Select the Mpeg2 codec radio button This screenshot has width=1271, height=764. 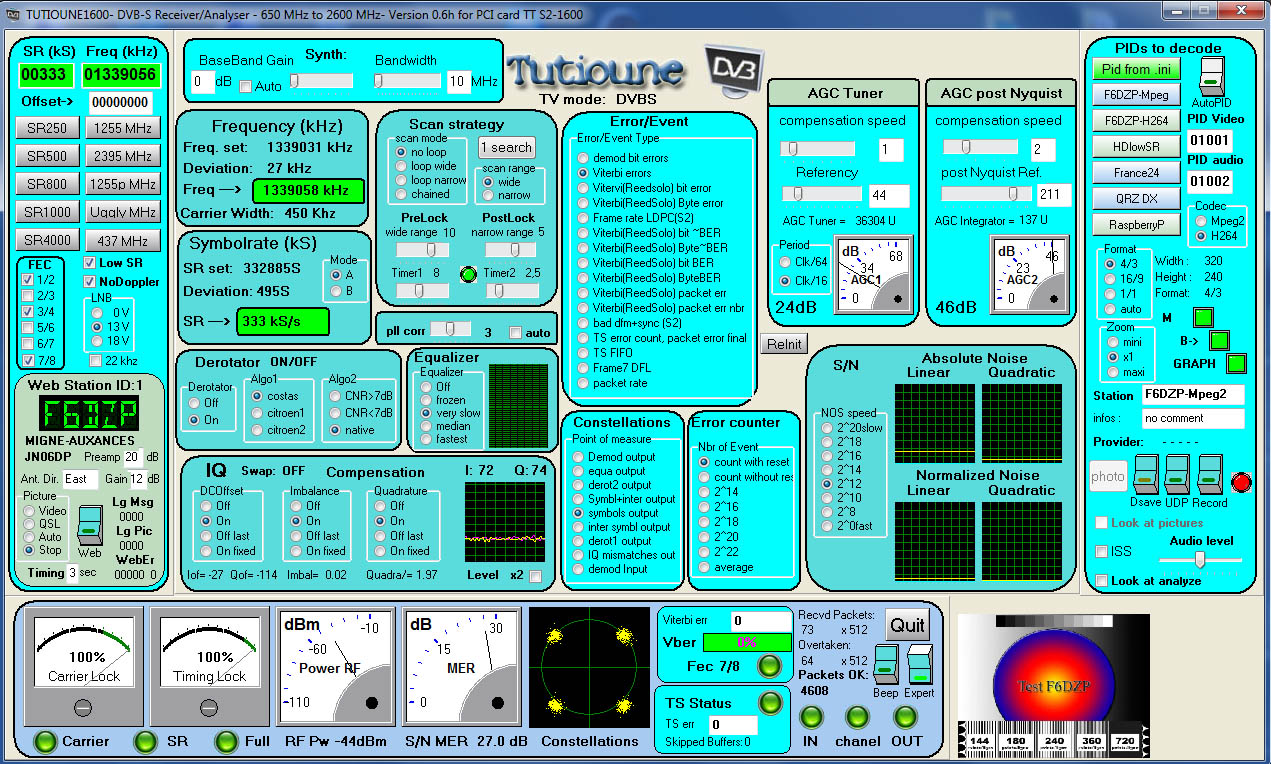[x=1200, y=221]
